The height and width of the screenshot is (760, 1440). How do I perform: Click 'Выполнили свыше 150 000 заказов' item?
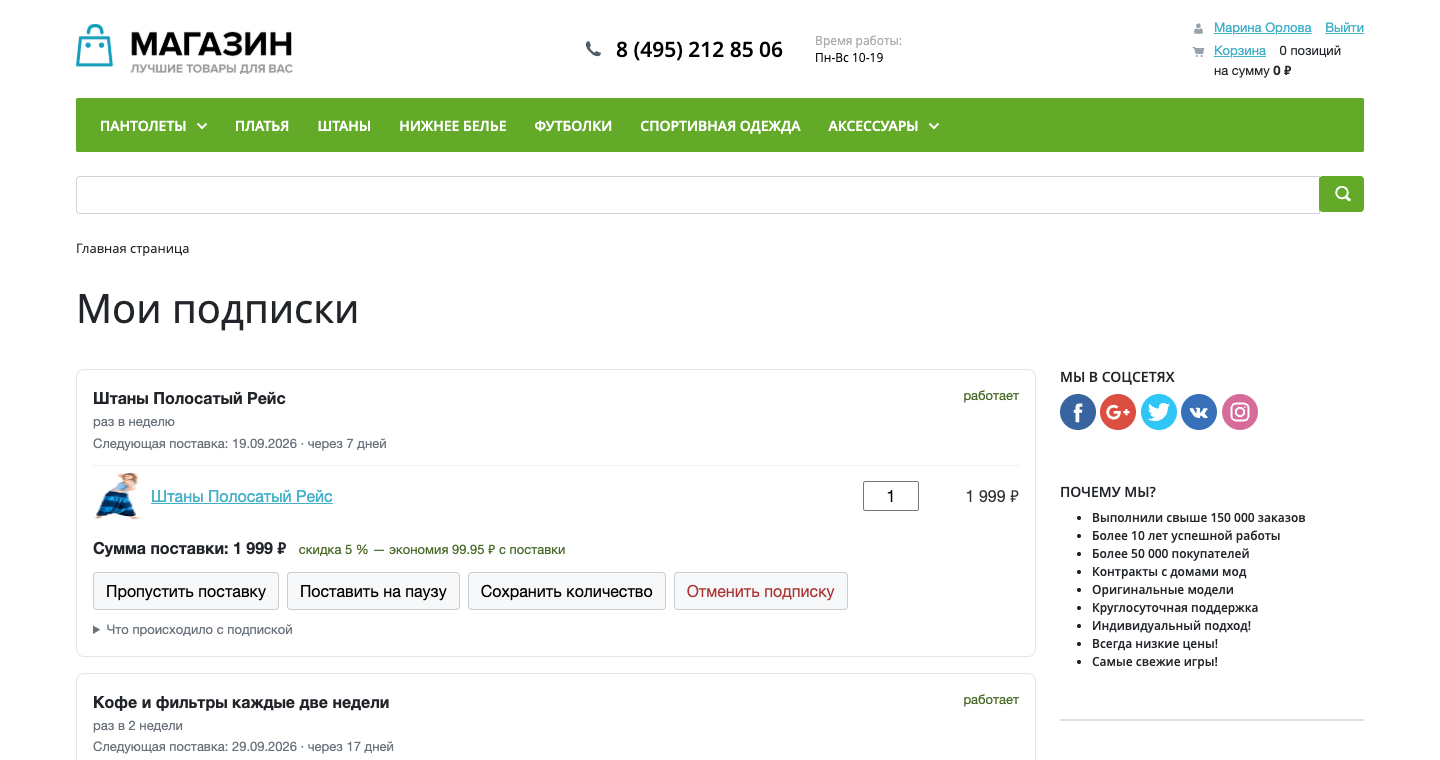pyautogui.click(x=1199, y=518)
